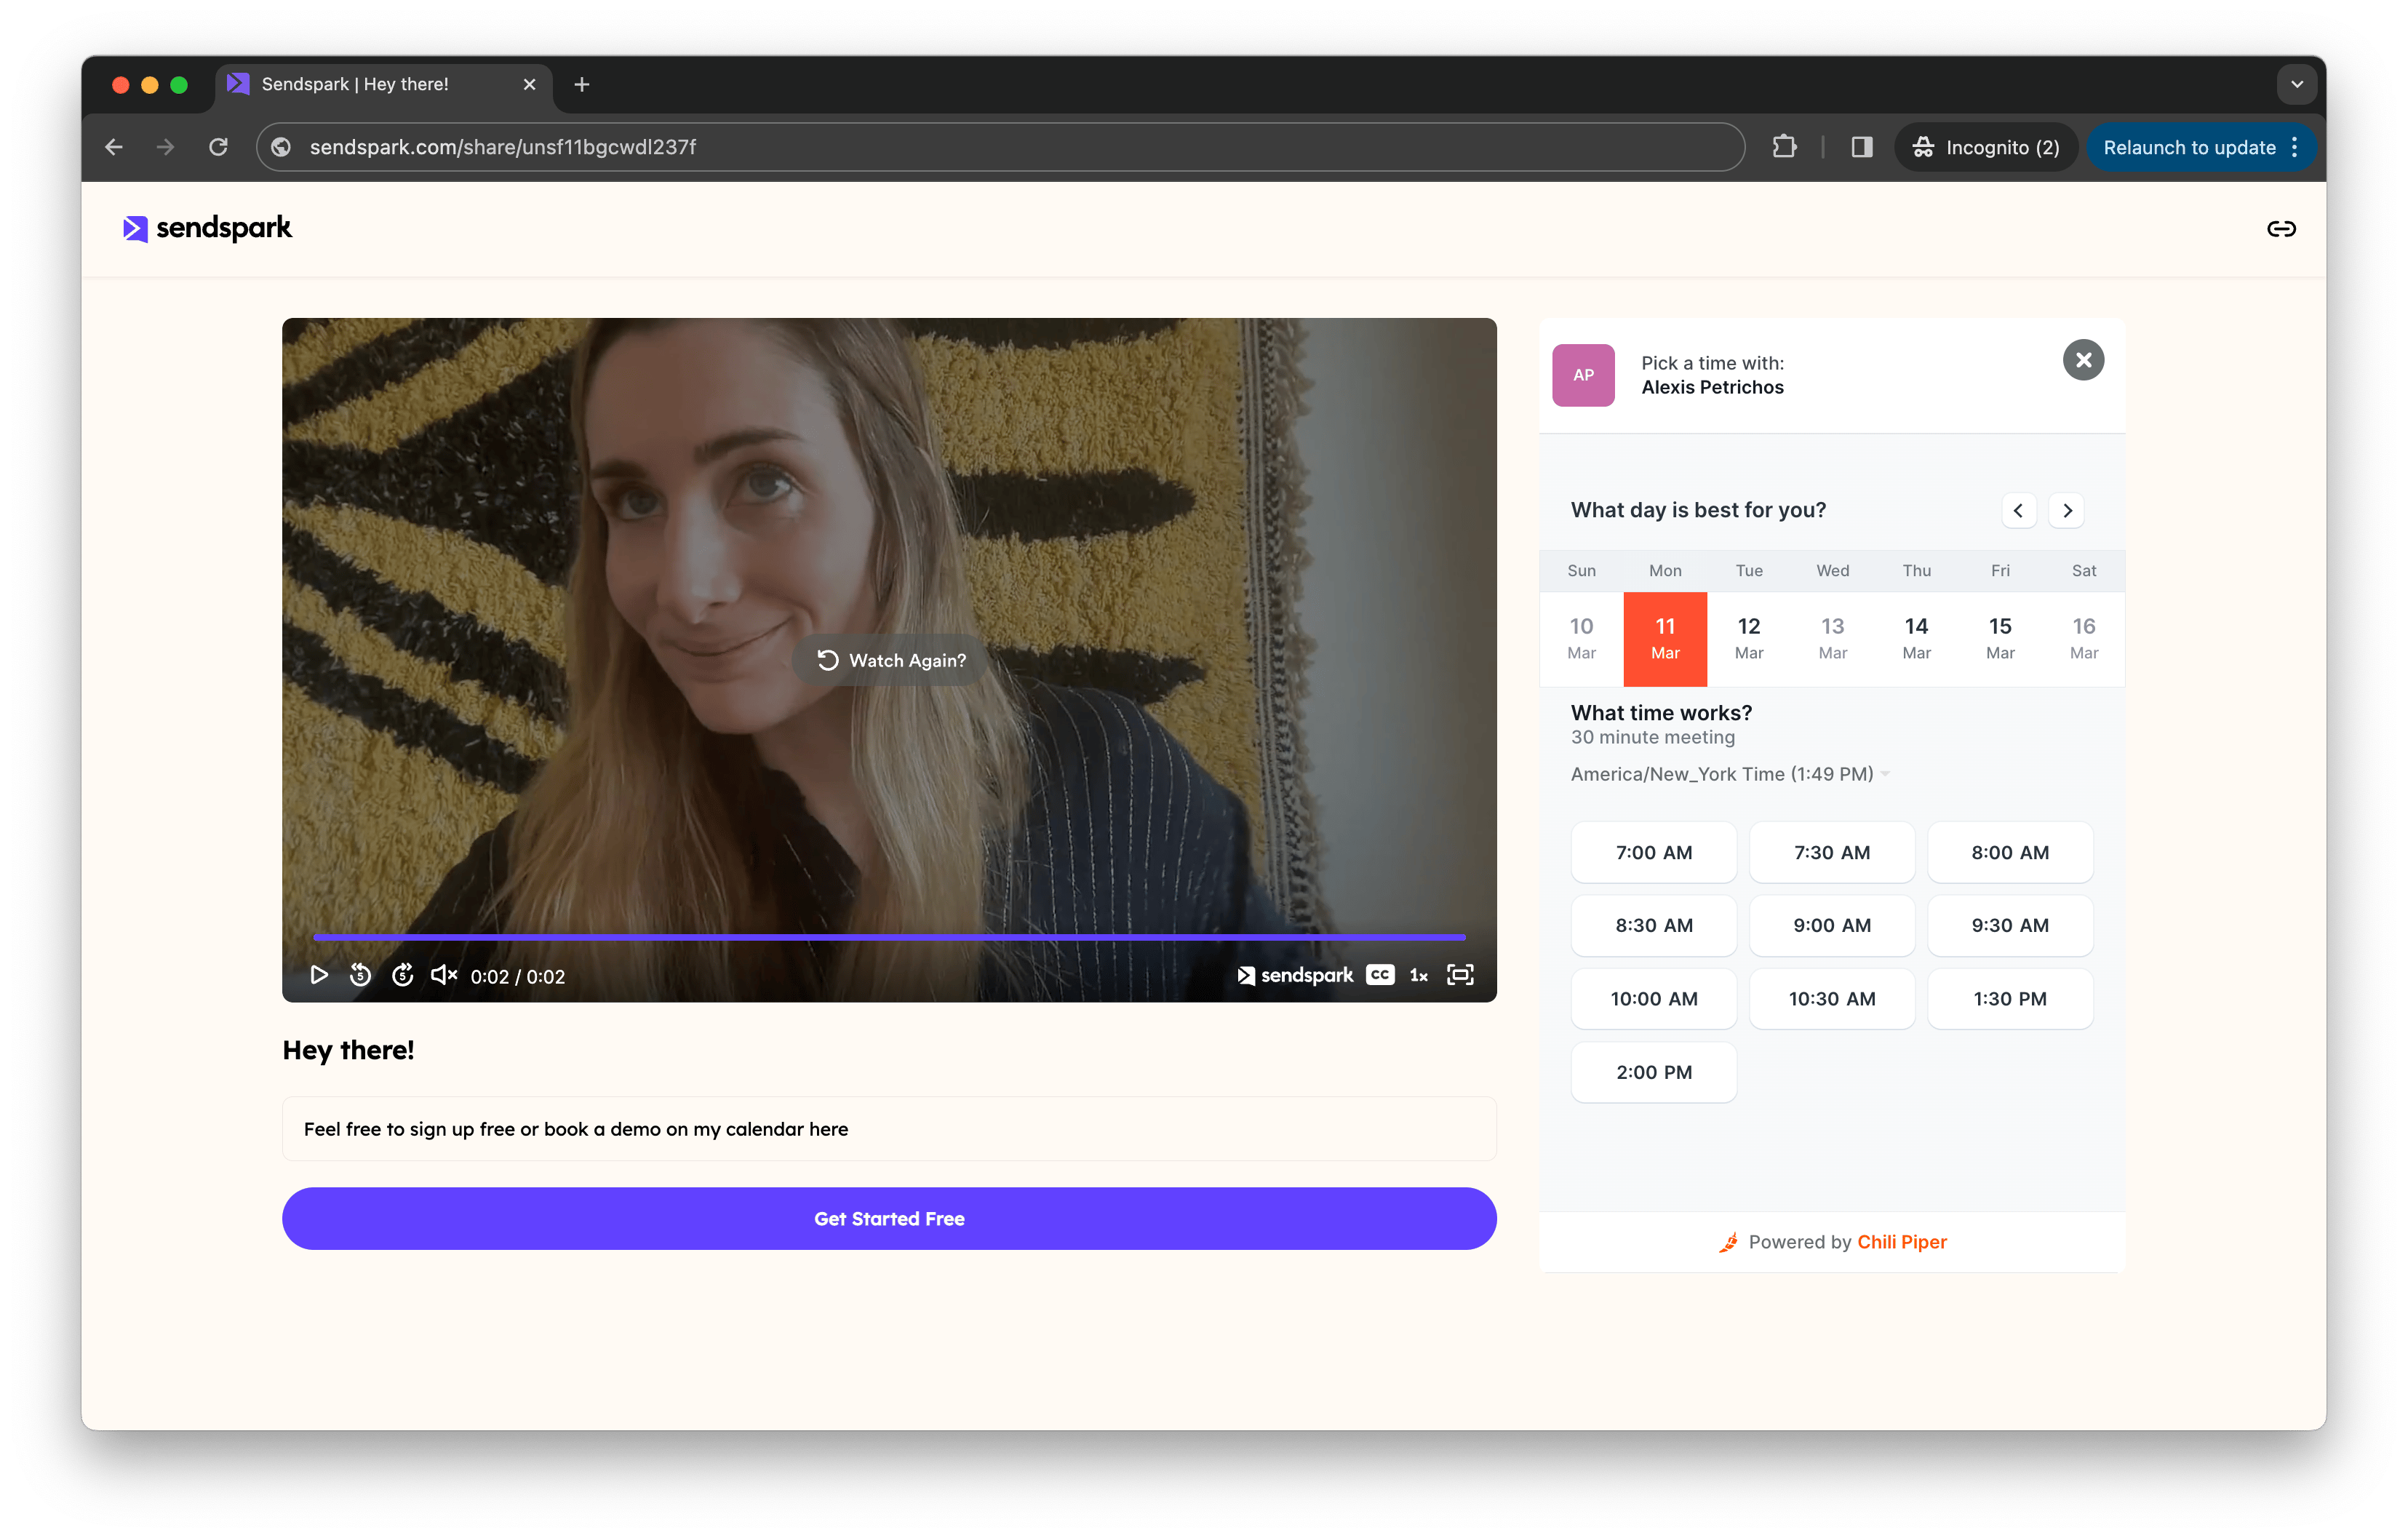Toggle the browser side panel
This screenshot has height=1538, width=2408.
click(1861, 147)
